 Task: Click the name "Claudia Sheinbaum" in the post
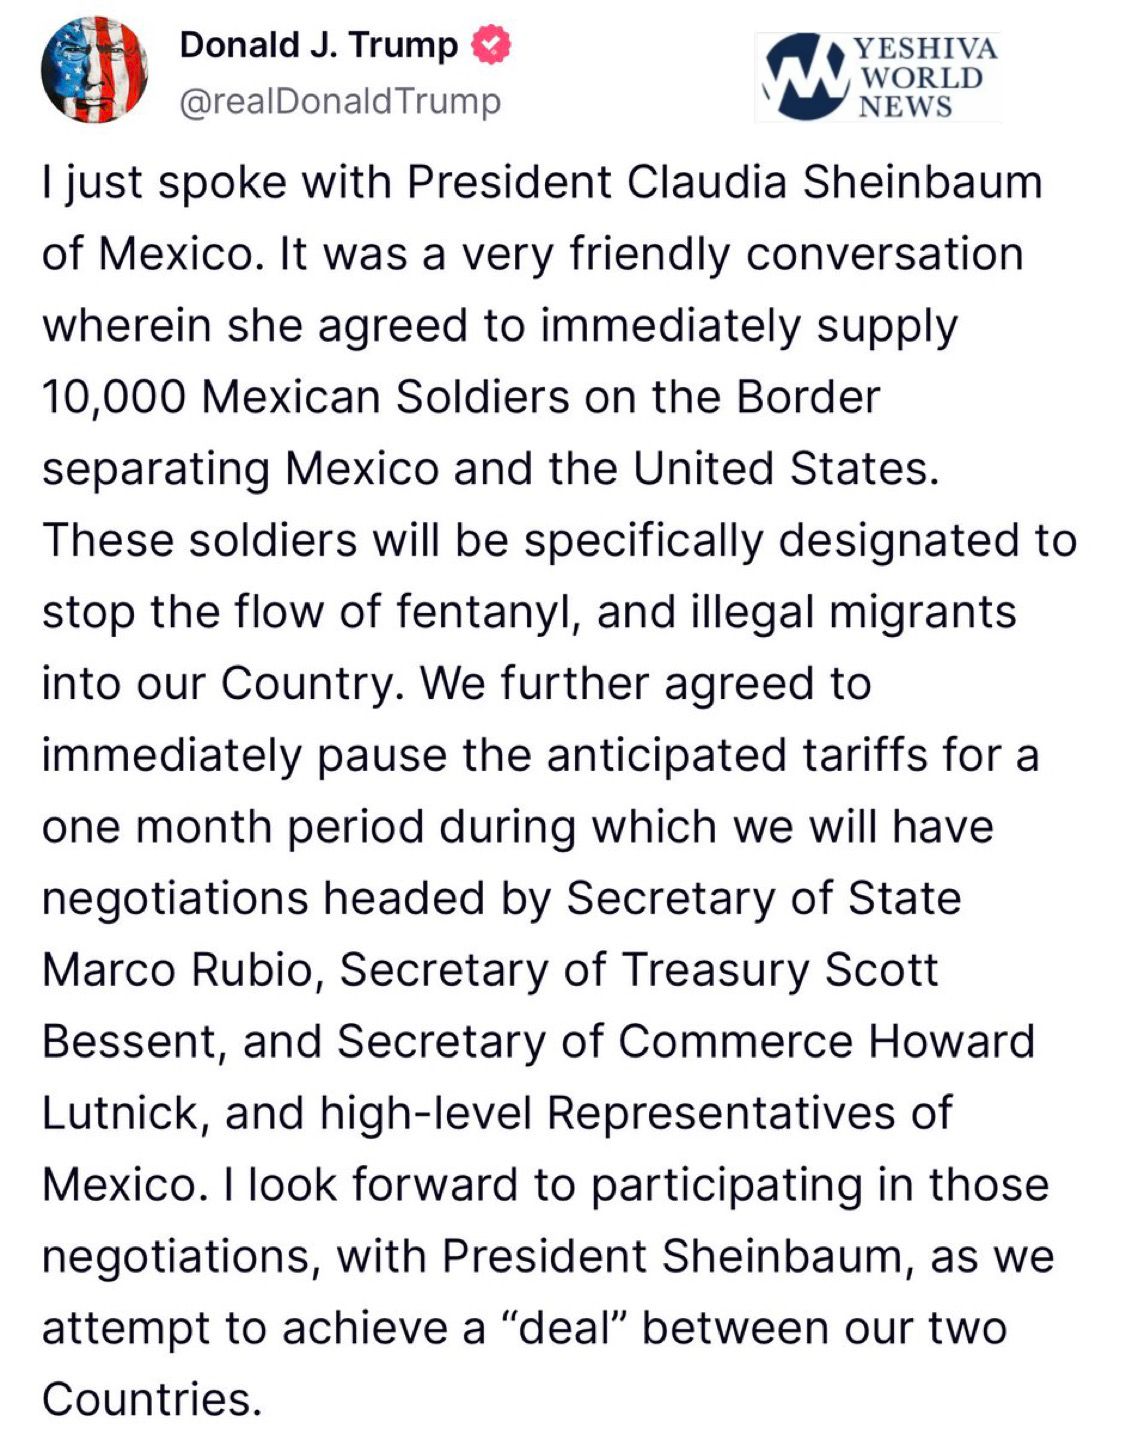click(835, 182)
